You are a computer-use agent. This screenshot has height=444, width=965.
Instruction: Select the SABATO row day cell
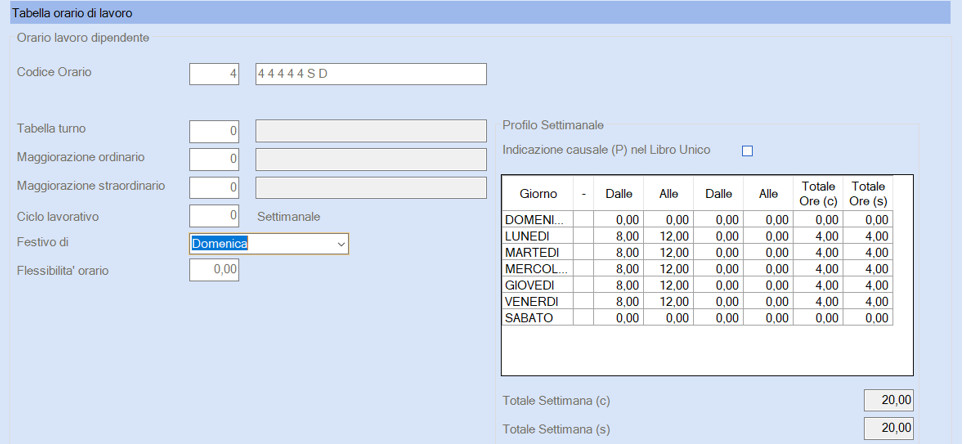538,318
